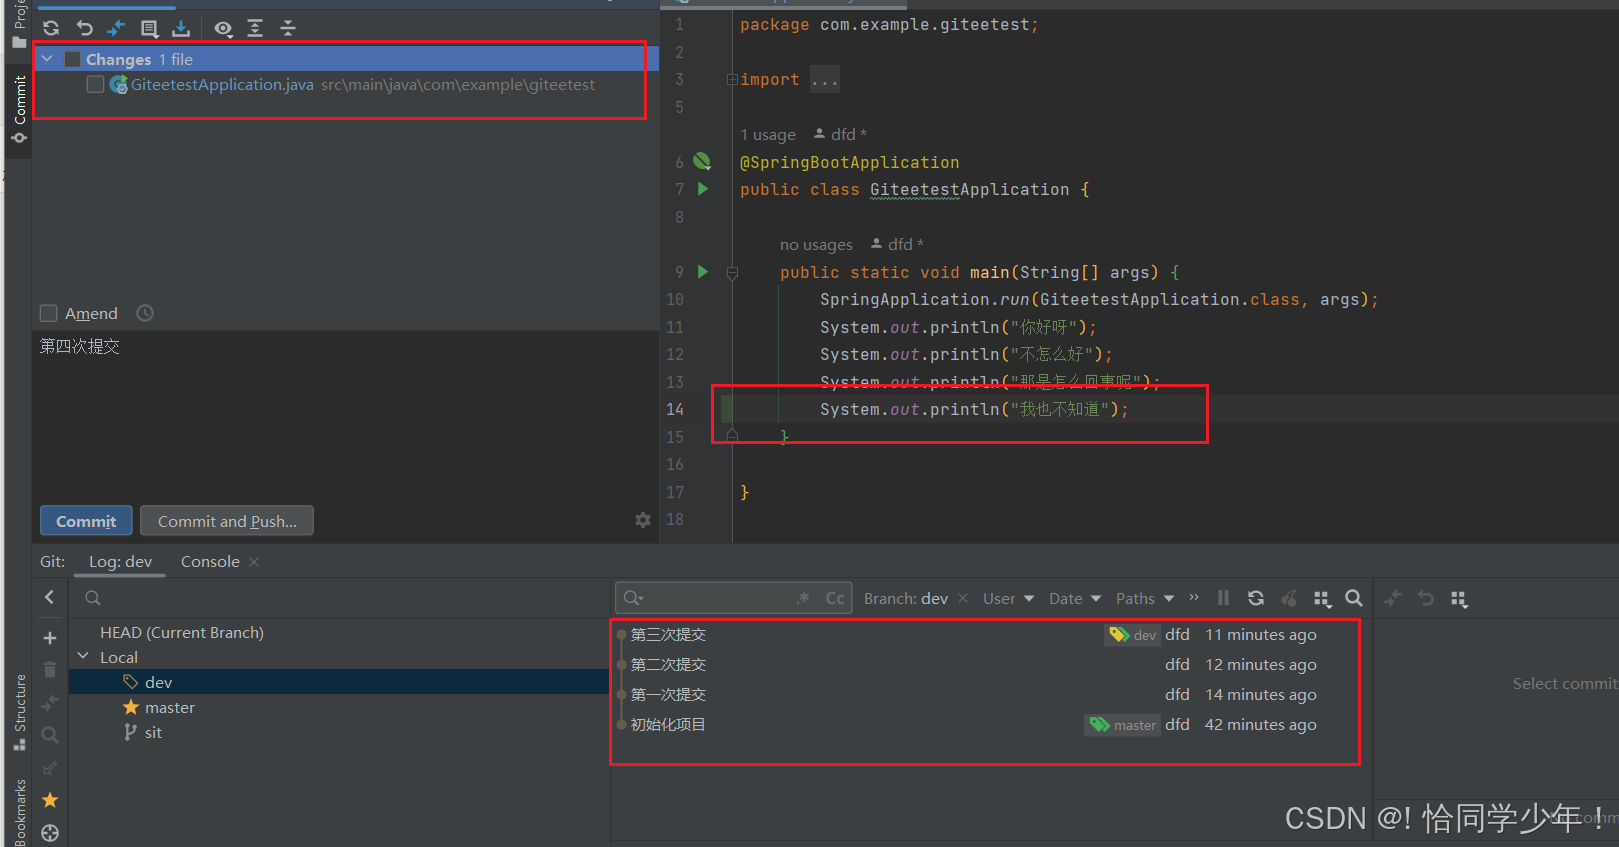Toggle match case Cc in log search
Image resolution: width=1619 pixels, height=847 pixels.
835,598
